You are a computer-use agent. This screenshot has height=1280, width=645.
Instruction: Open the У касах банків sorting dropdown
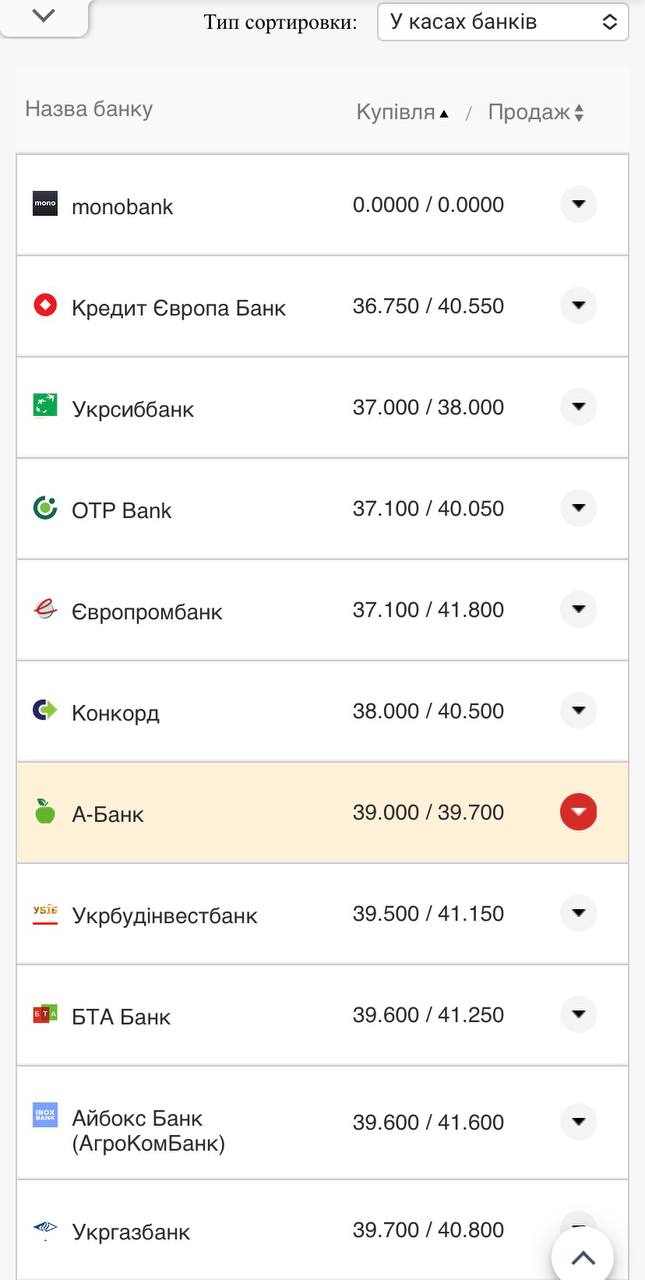pyautogui.click(x=501, y=21)
